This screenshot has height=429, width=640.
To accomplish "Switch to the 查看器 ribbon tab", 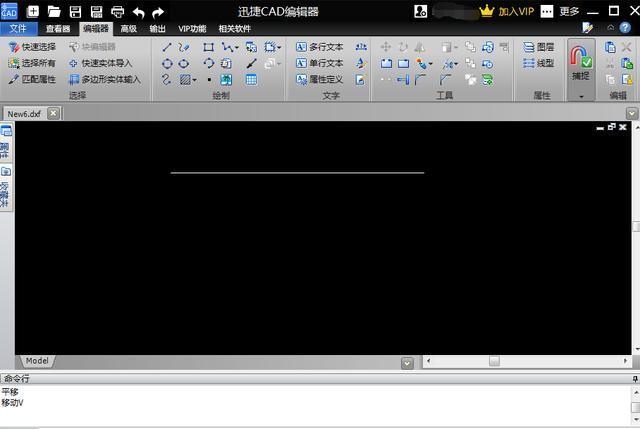I will point(58,29).
